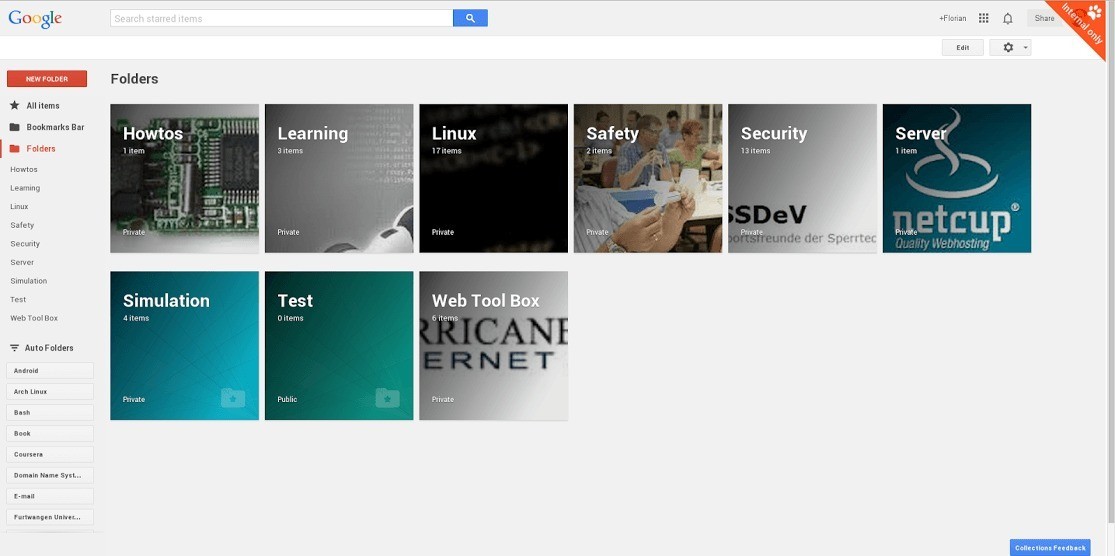Viewport: 1115px width, 556px height.
Task: Filter by Arch Linux auto folder
Action: [x=50, y=392]
